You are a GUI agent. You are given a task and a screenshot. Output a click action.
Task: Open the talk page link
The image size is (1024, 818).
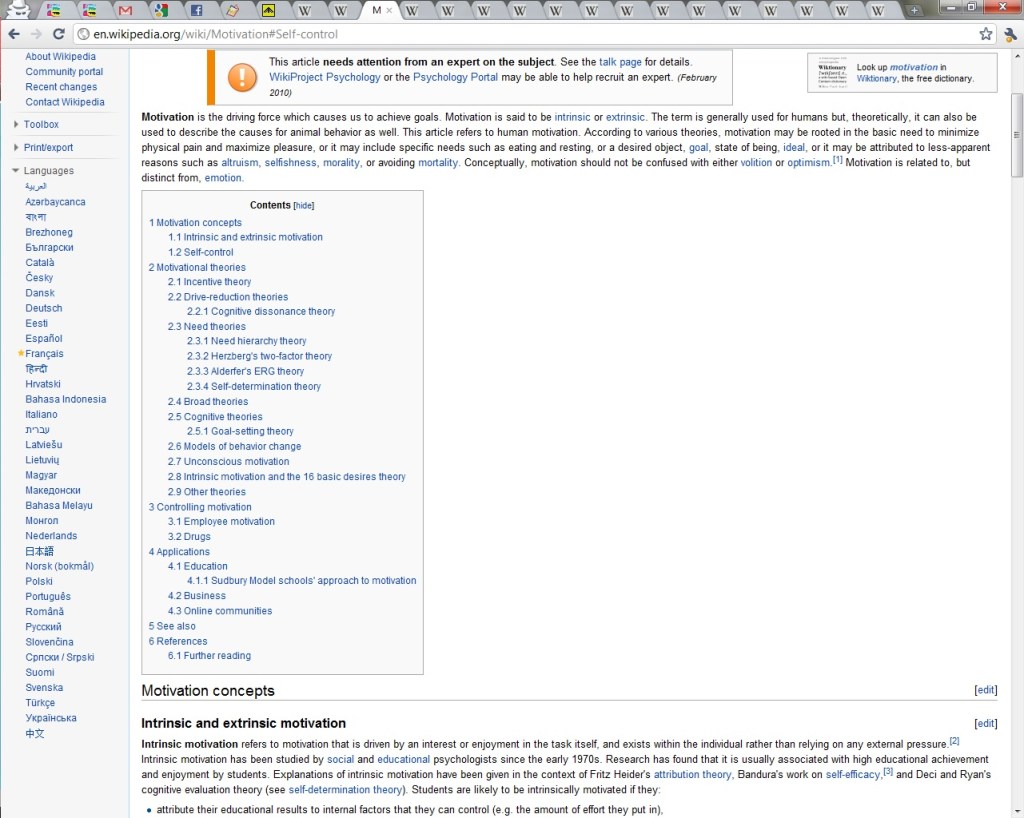click(x=620, y=62)
